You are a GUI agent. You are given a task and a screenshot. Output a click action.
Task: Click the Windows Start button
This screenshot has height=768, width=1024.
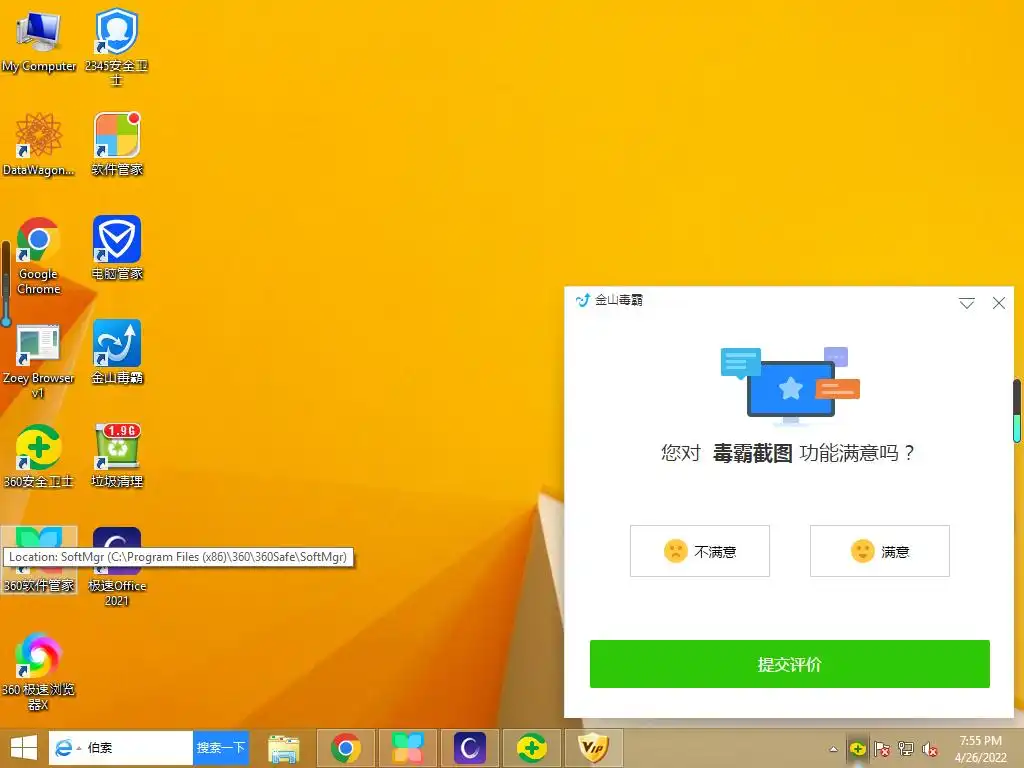click(x=24, y=748)
